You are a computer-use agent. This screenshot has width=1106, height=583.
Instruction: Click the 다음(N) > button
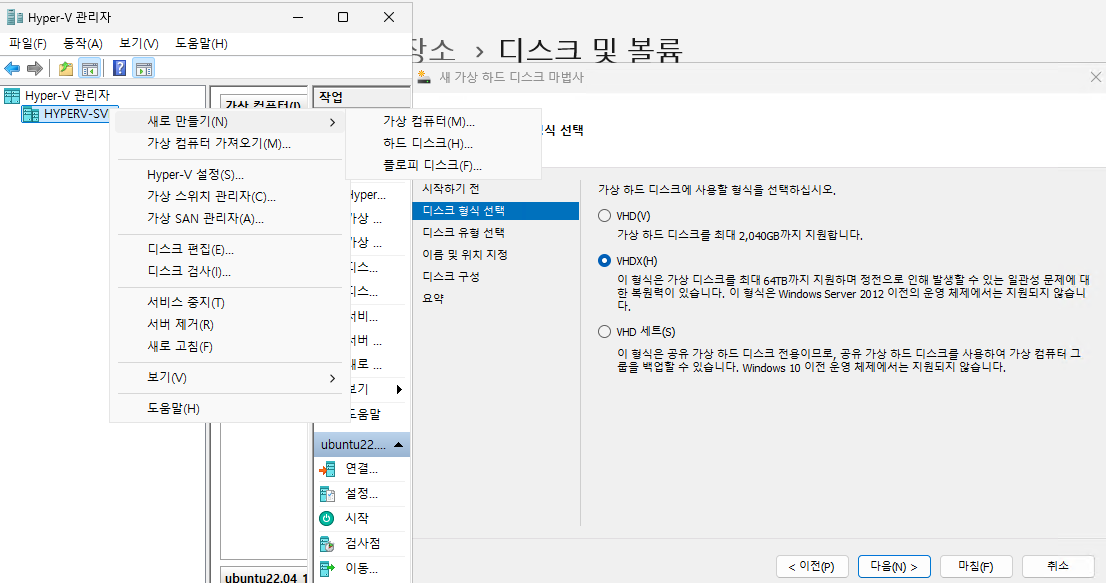point(894,566)
